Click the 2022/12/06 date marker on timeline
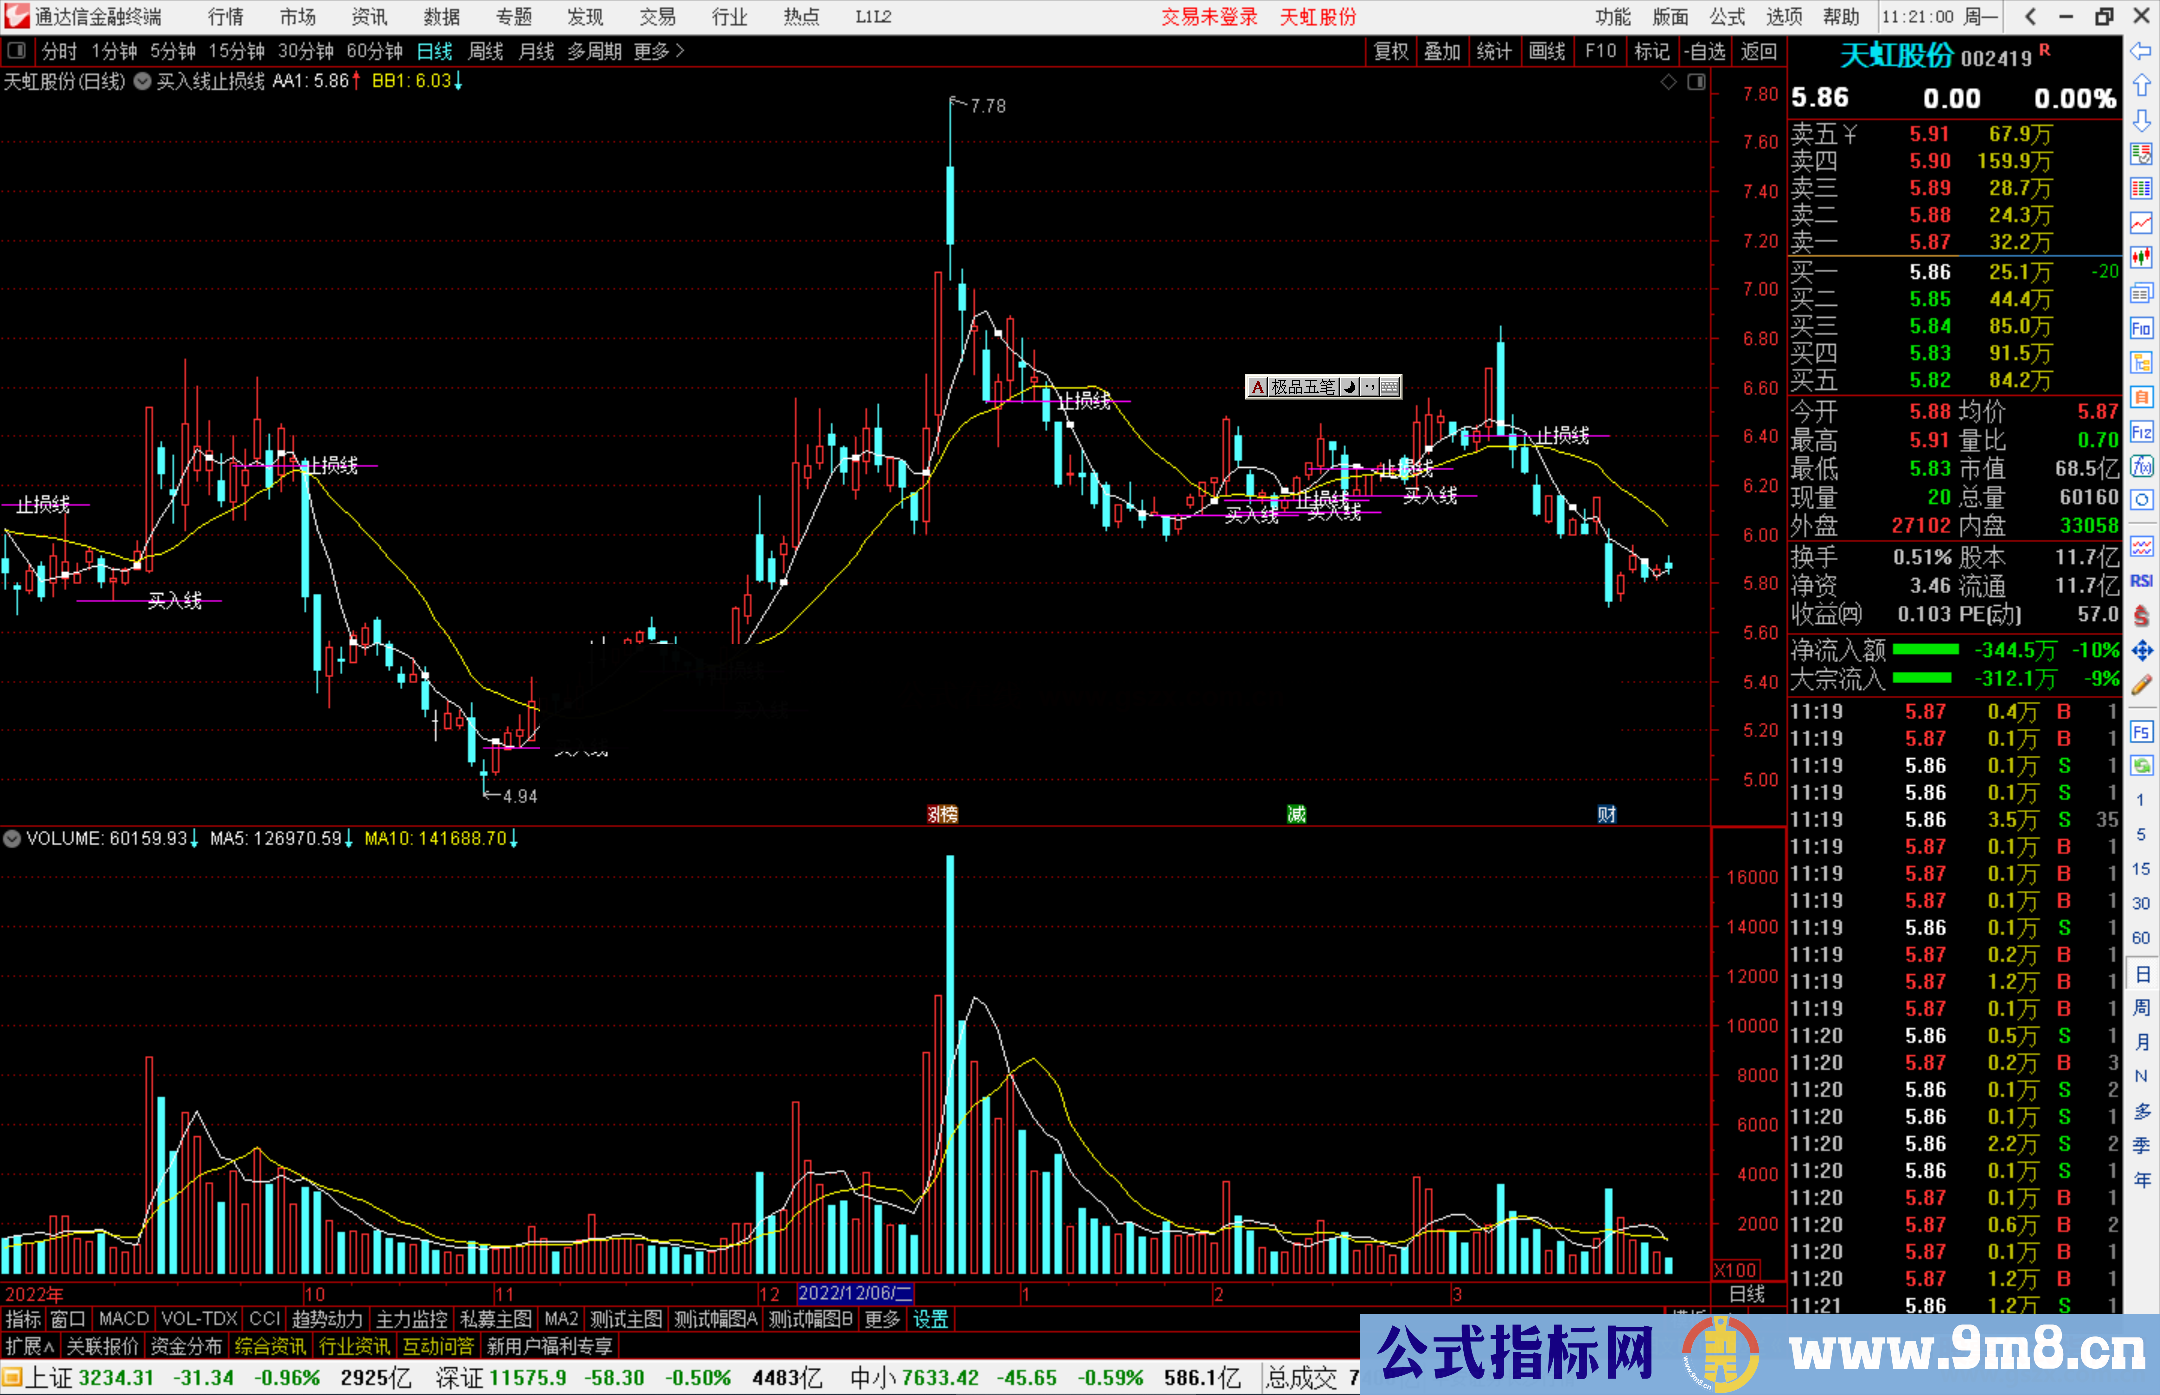Viewport: 2160px width, 1395px height. click(855, 1293)
